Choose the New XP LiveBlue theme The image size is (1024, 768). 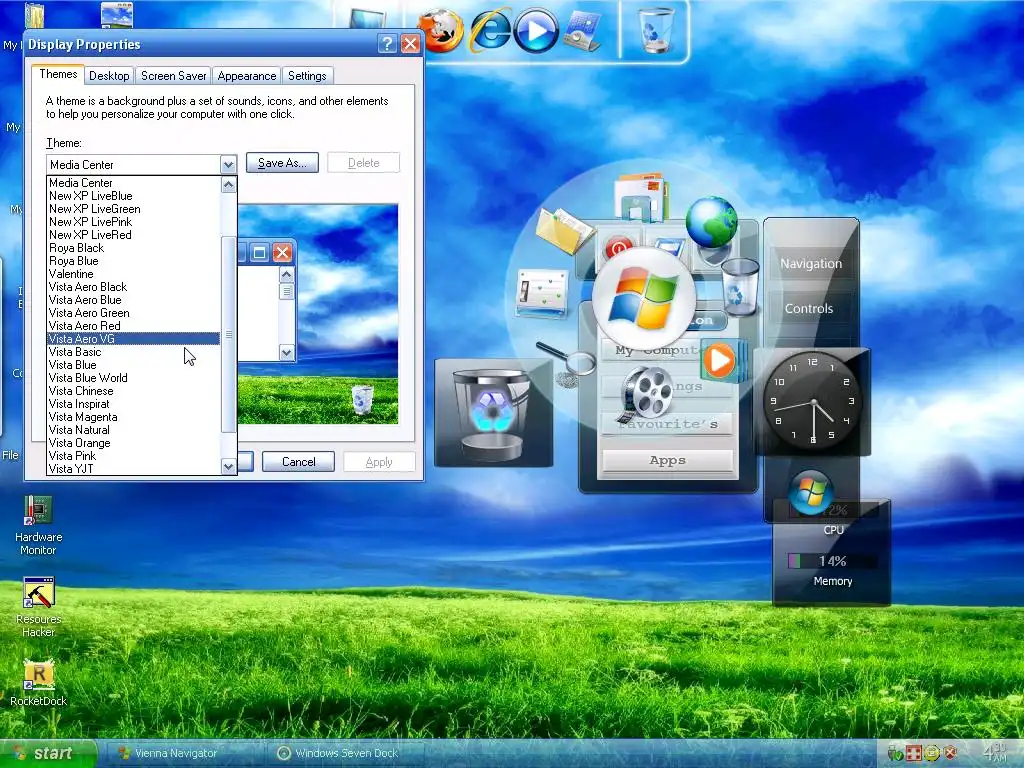coord(133,196)
